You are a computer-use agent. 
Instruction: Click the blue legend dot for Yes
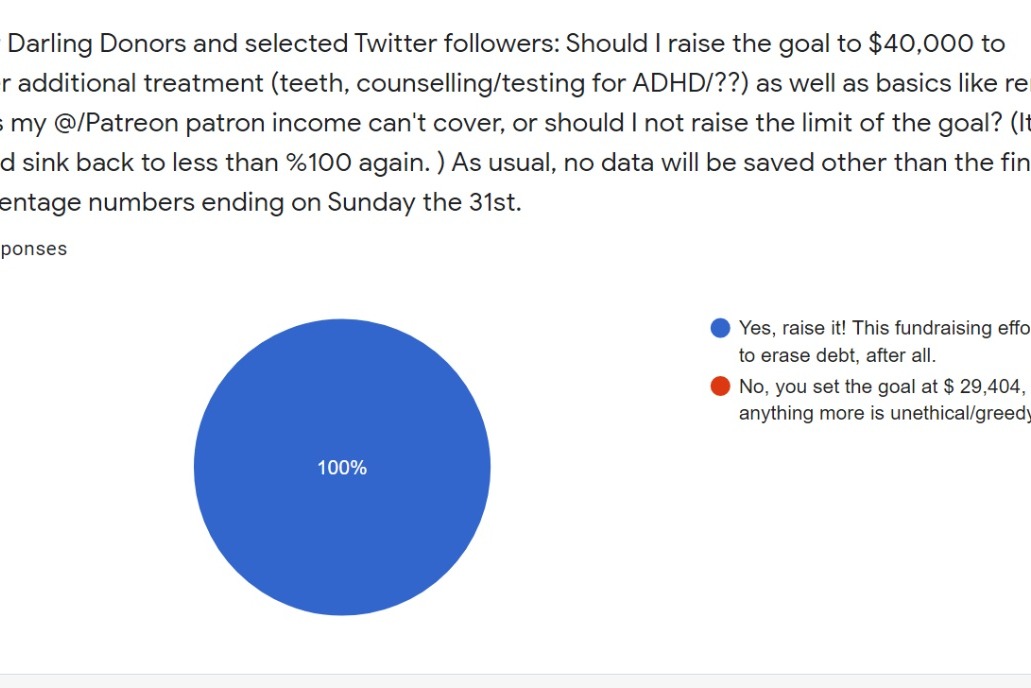click(720, 328)
